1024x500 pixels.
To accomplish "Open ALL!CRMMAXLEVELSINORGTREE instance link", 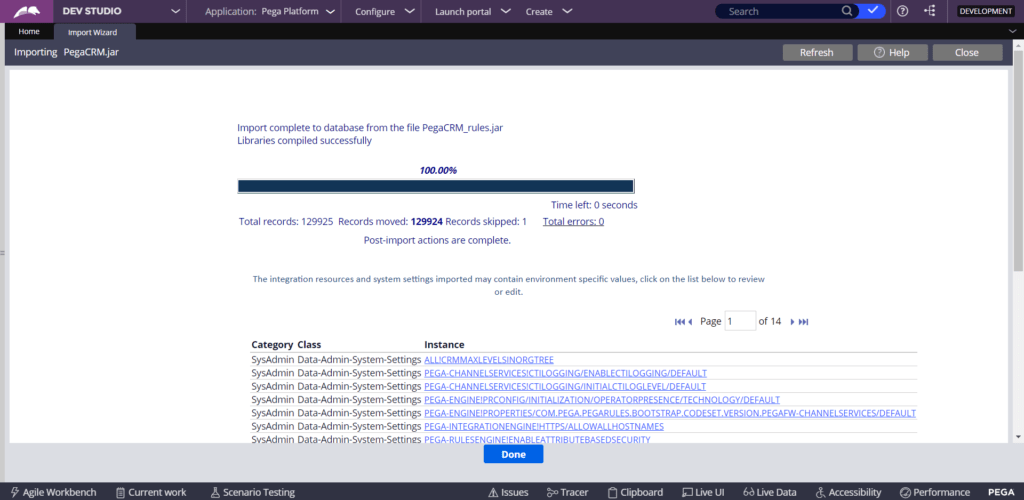I will (x=489, y=360).
